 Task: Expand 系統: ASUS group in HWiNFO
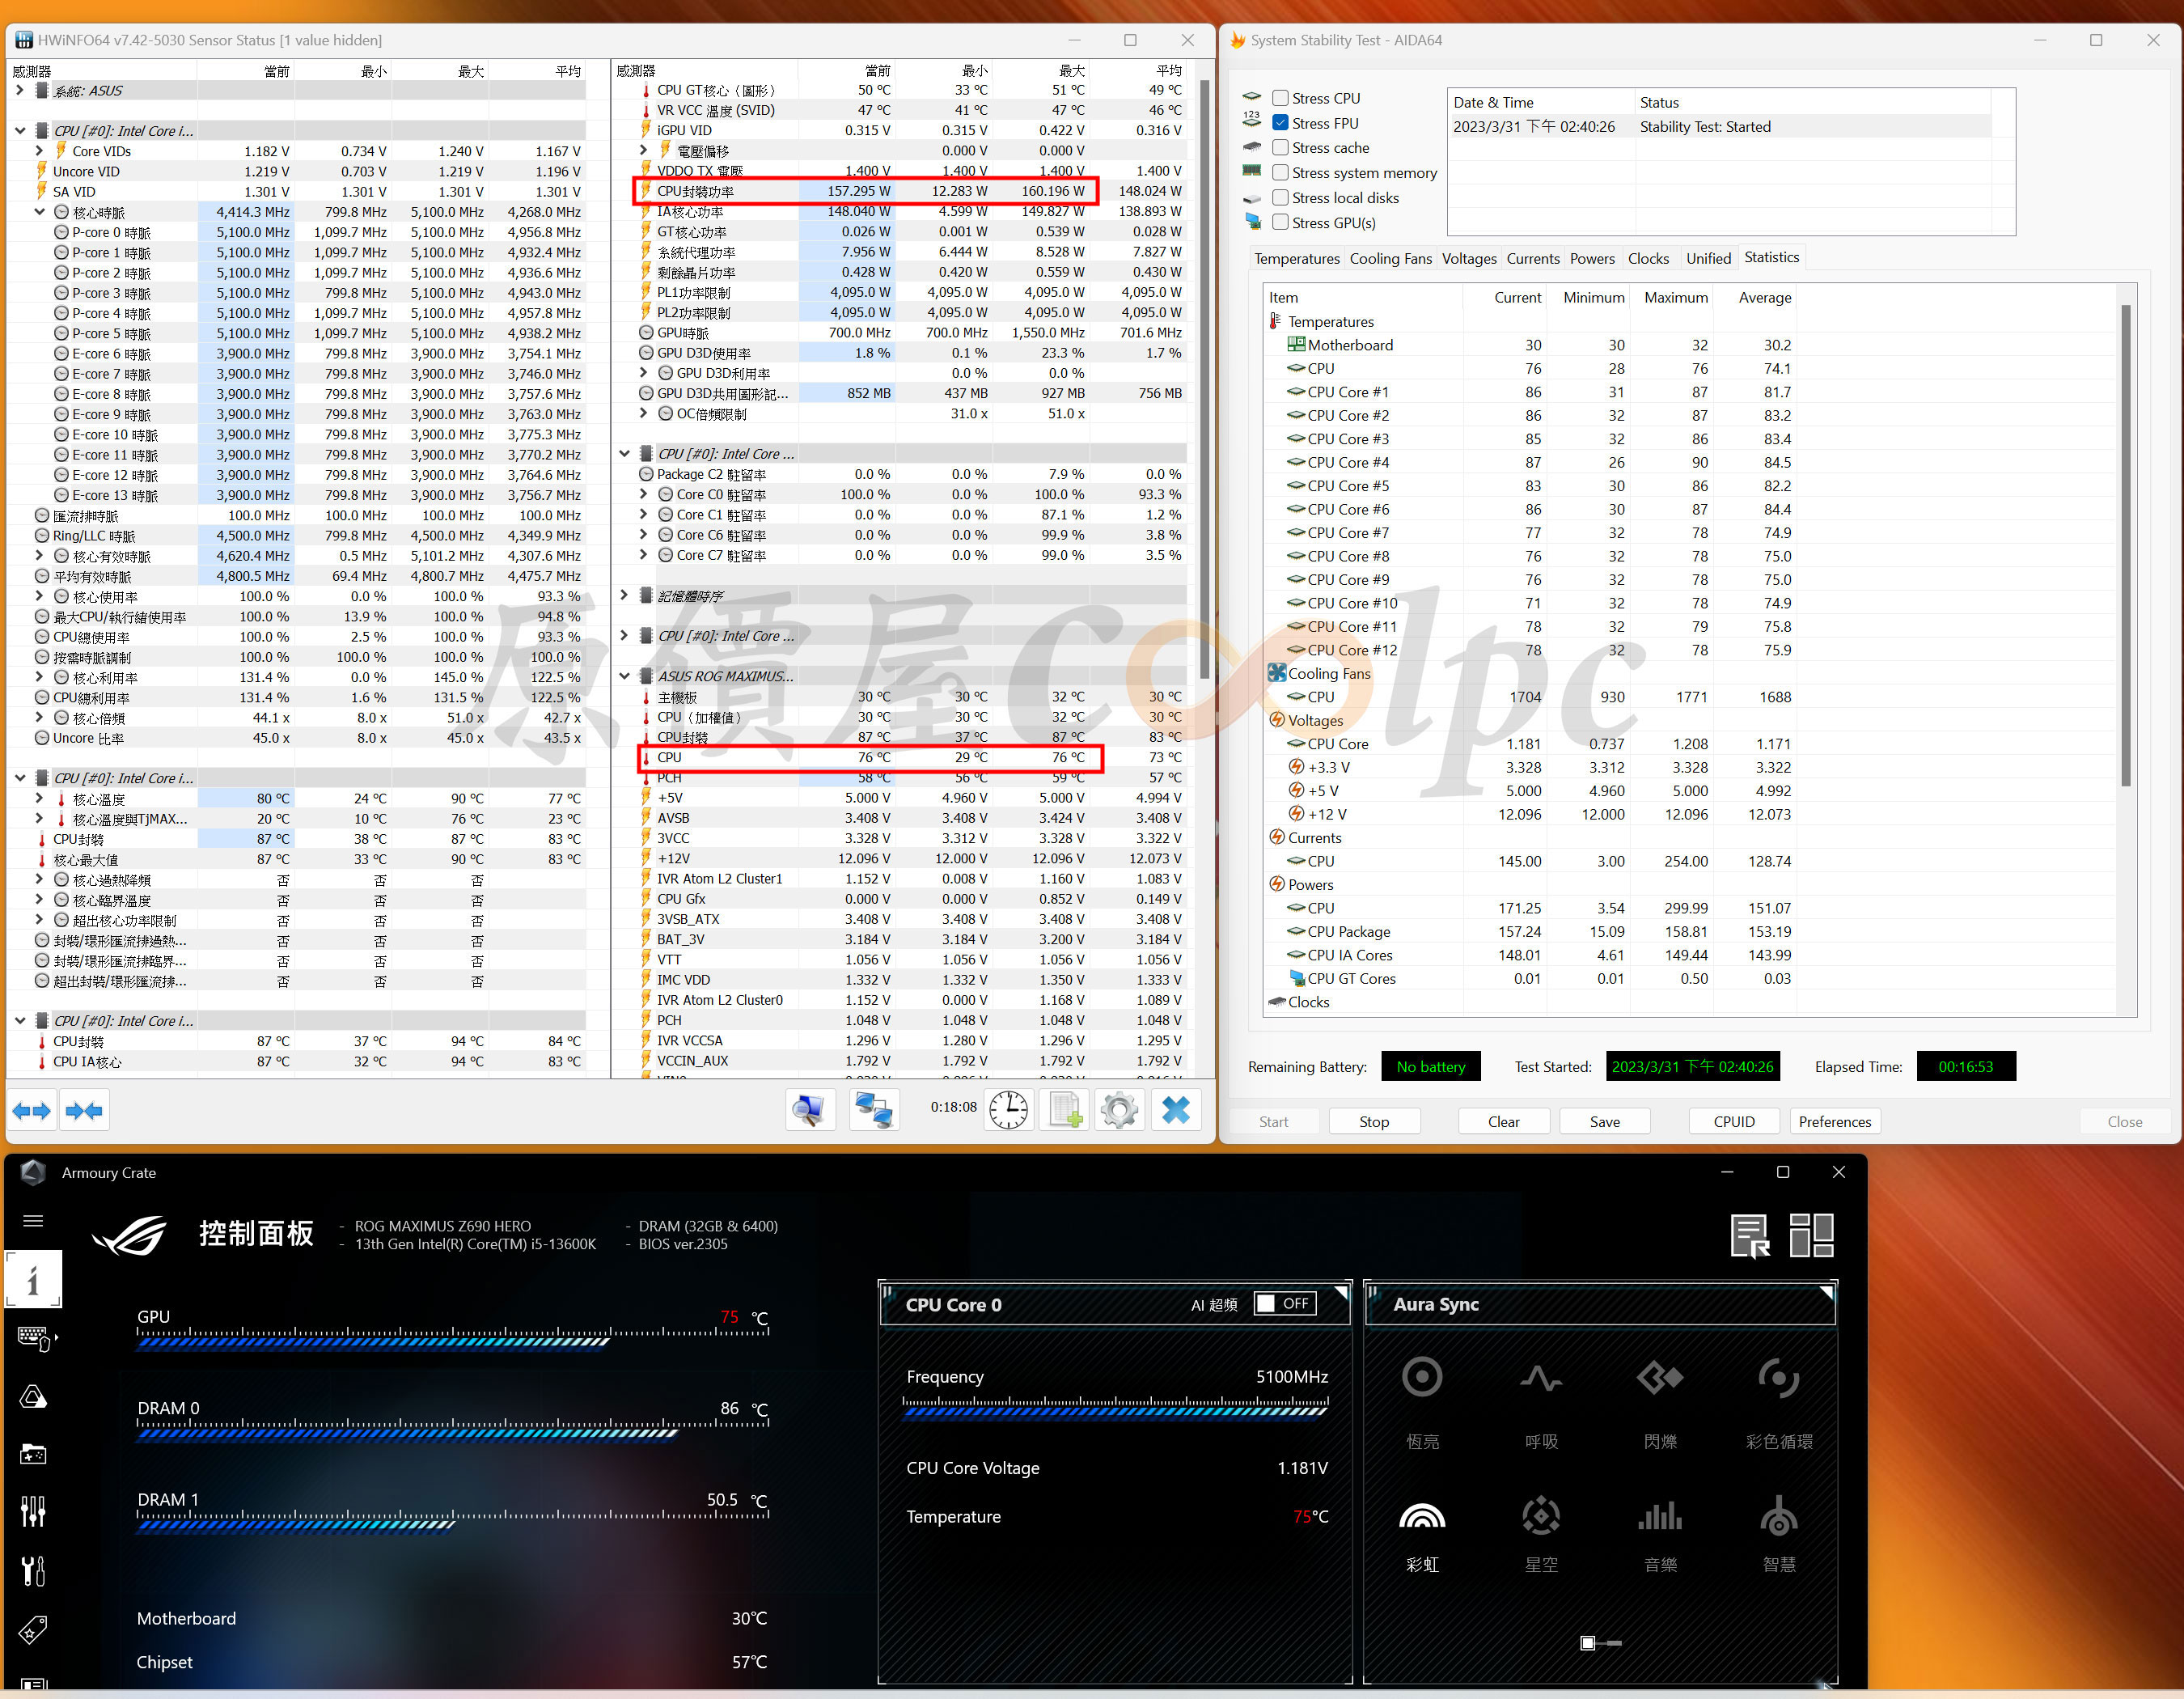click(20, 90)
